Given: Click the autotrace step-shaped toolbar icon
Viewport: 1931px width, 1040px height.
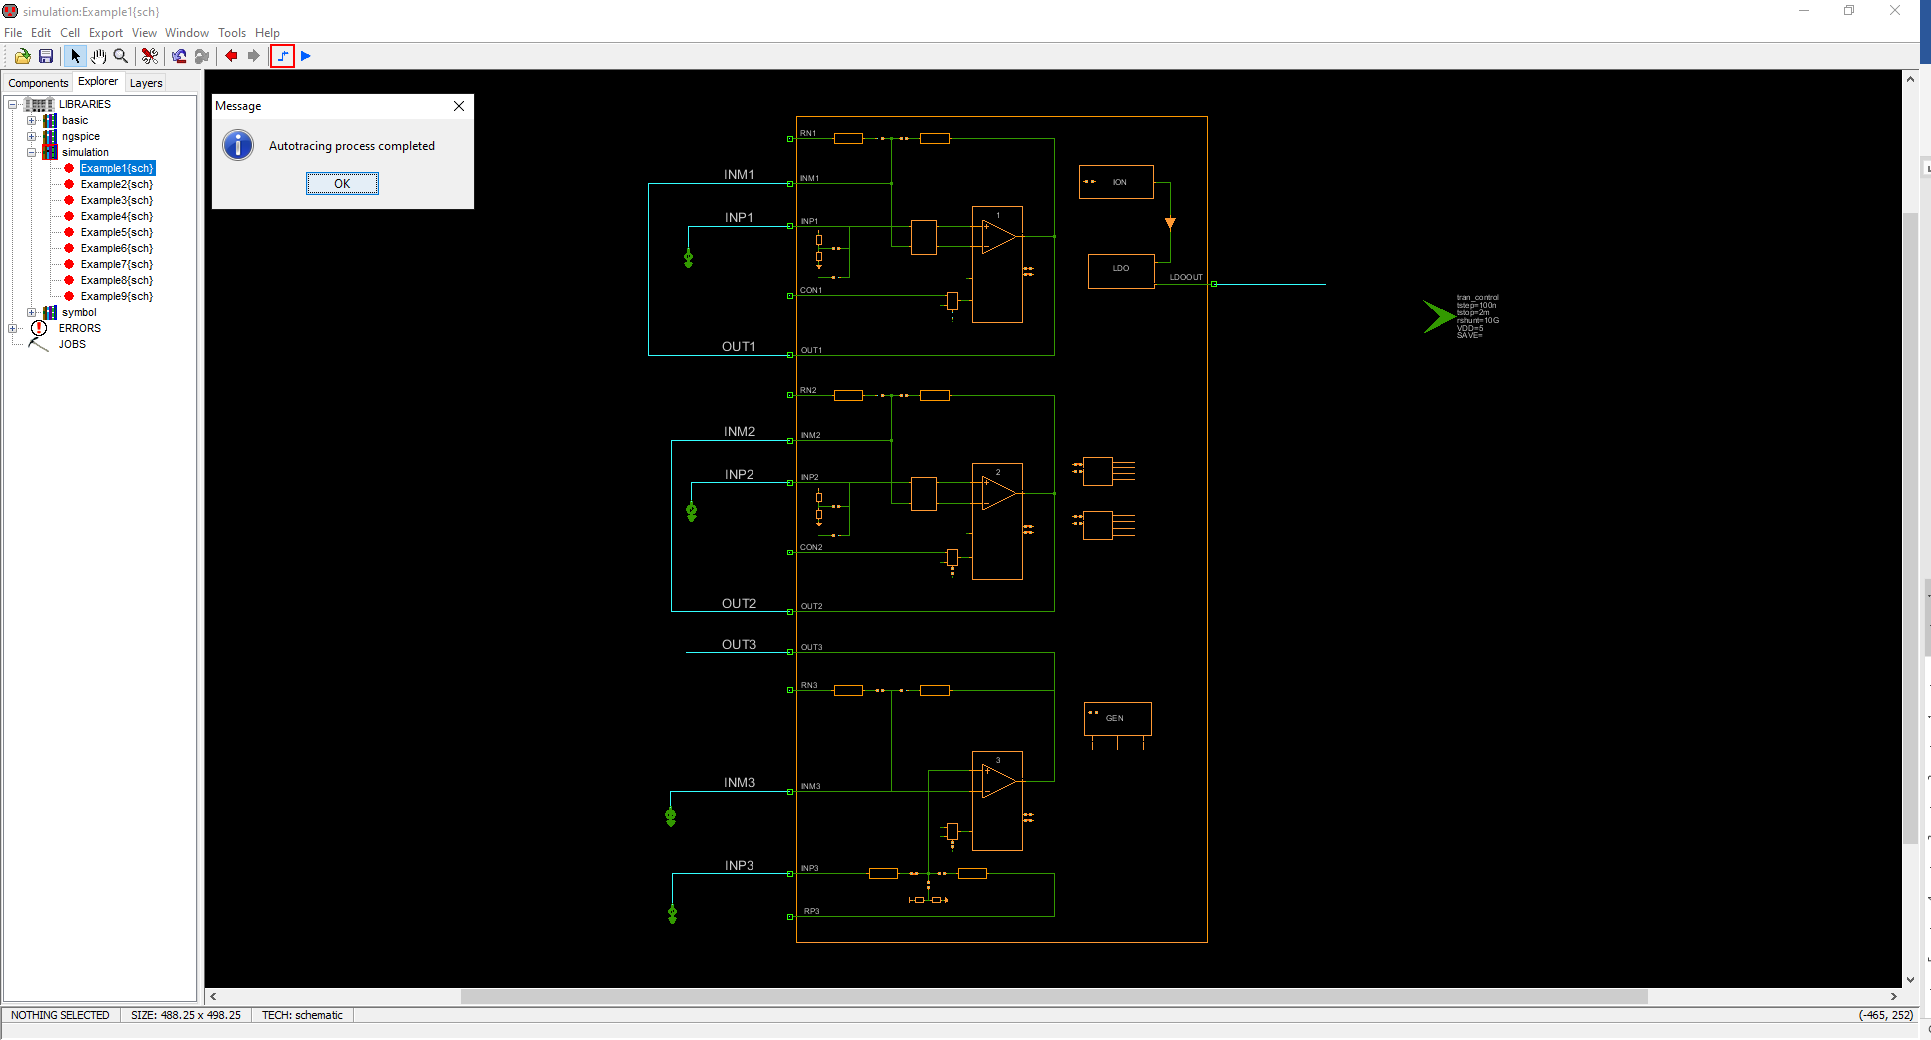Looking at the screenshot, I should (283, 56).
